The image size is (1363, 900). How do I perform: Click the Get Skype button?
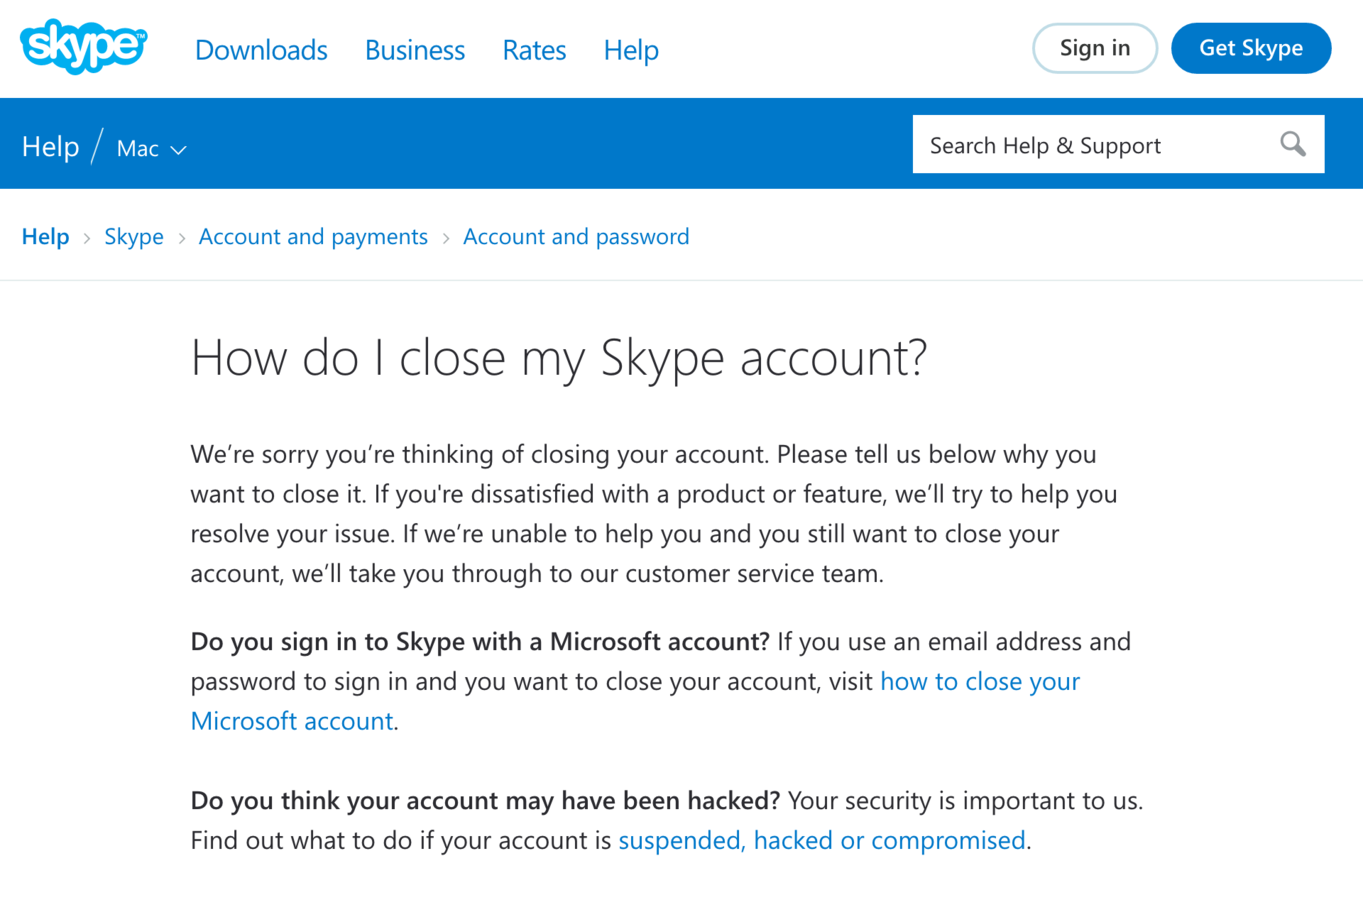(x=1251, y=48)
